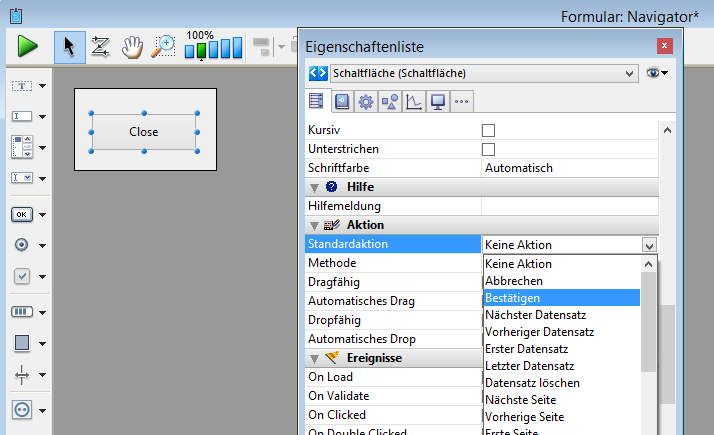This screenshot has height=435, width=714.
Task: Click the green Run form play button
Action: click(27, 46)
